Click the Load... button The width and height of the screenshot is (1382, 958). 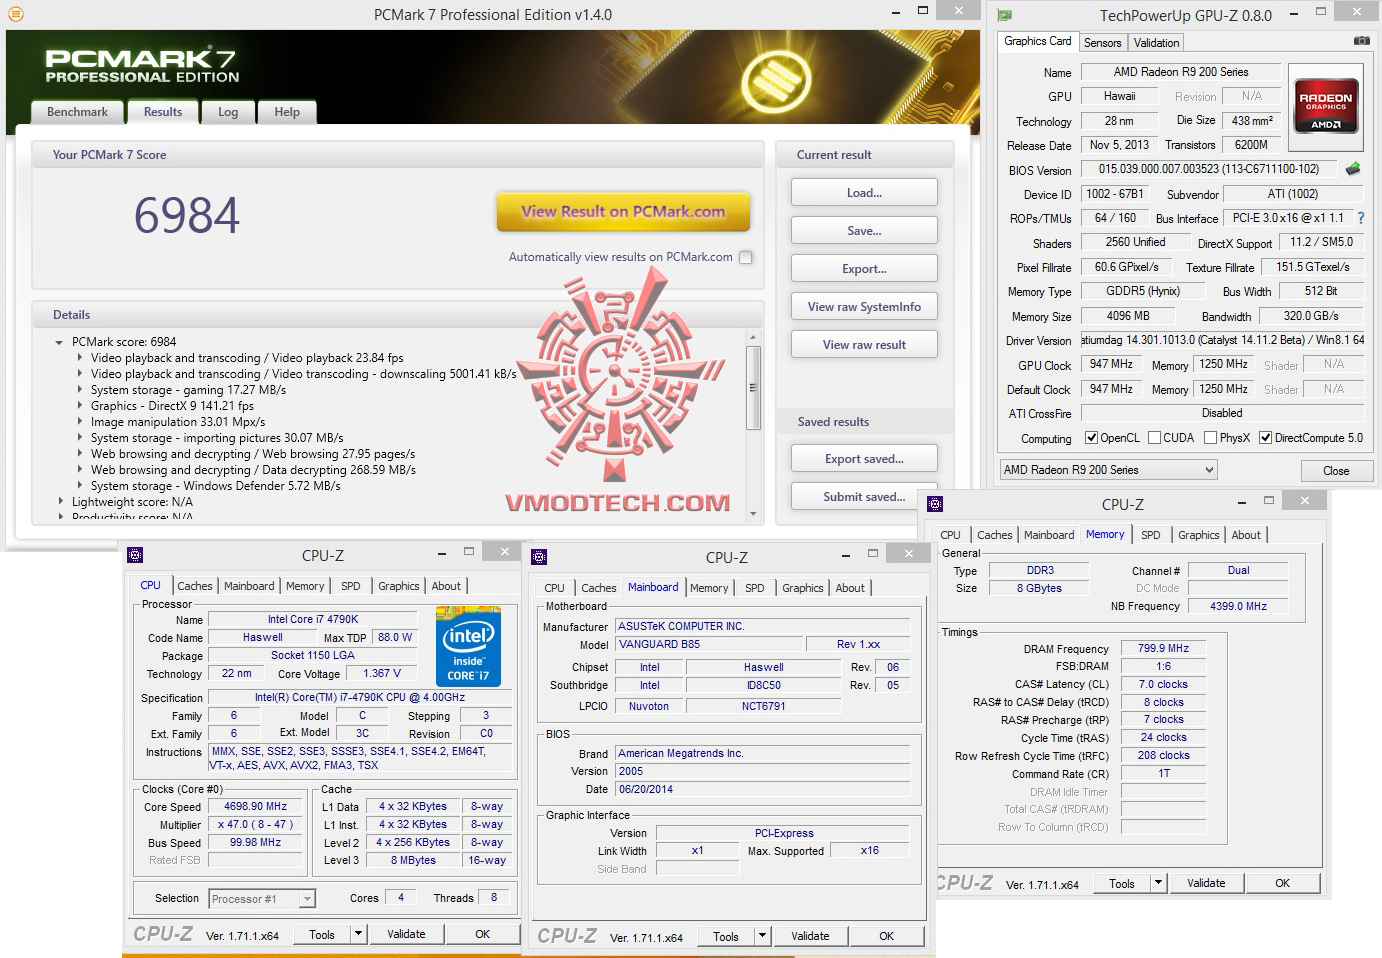coord(864,192)
